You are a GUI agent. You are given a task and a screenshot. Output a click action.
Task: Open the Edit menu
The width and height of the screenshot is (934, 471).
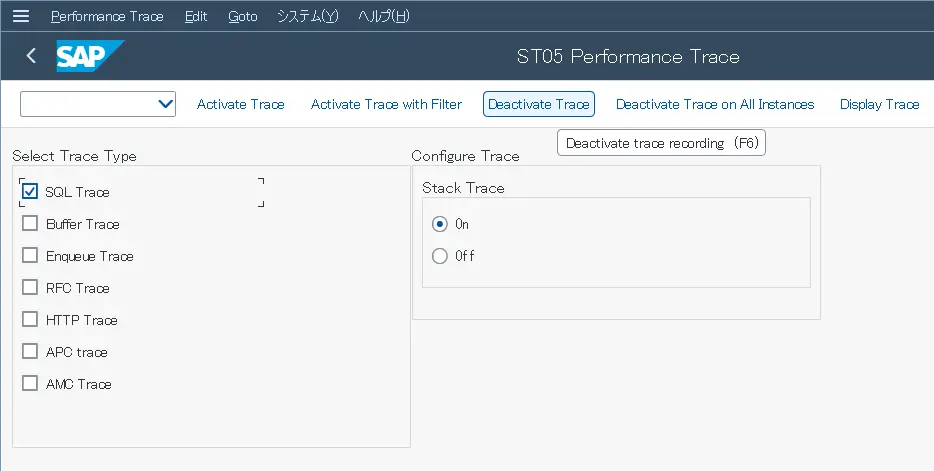[x=196, y=16]
